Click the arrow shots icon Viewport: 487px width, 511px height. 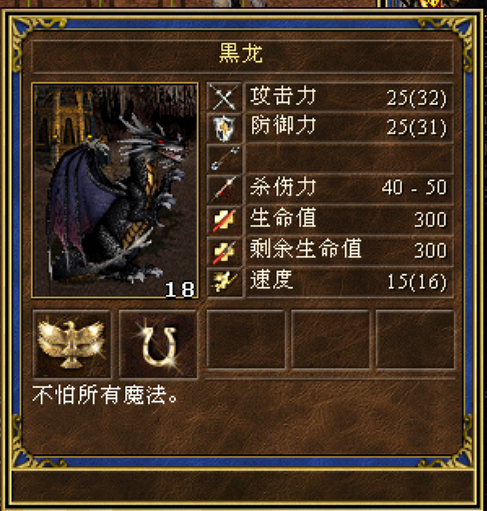(x=224, y=159)
